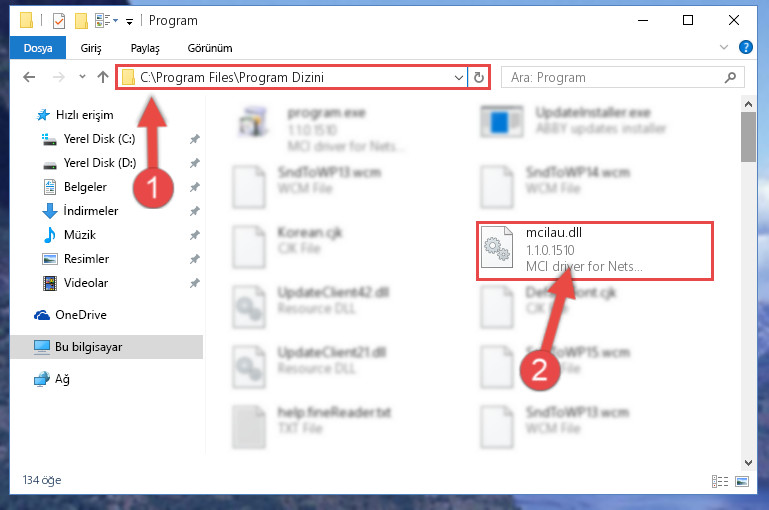Refresh the current folder view
769x510 pixels.
tap(479, 77)
